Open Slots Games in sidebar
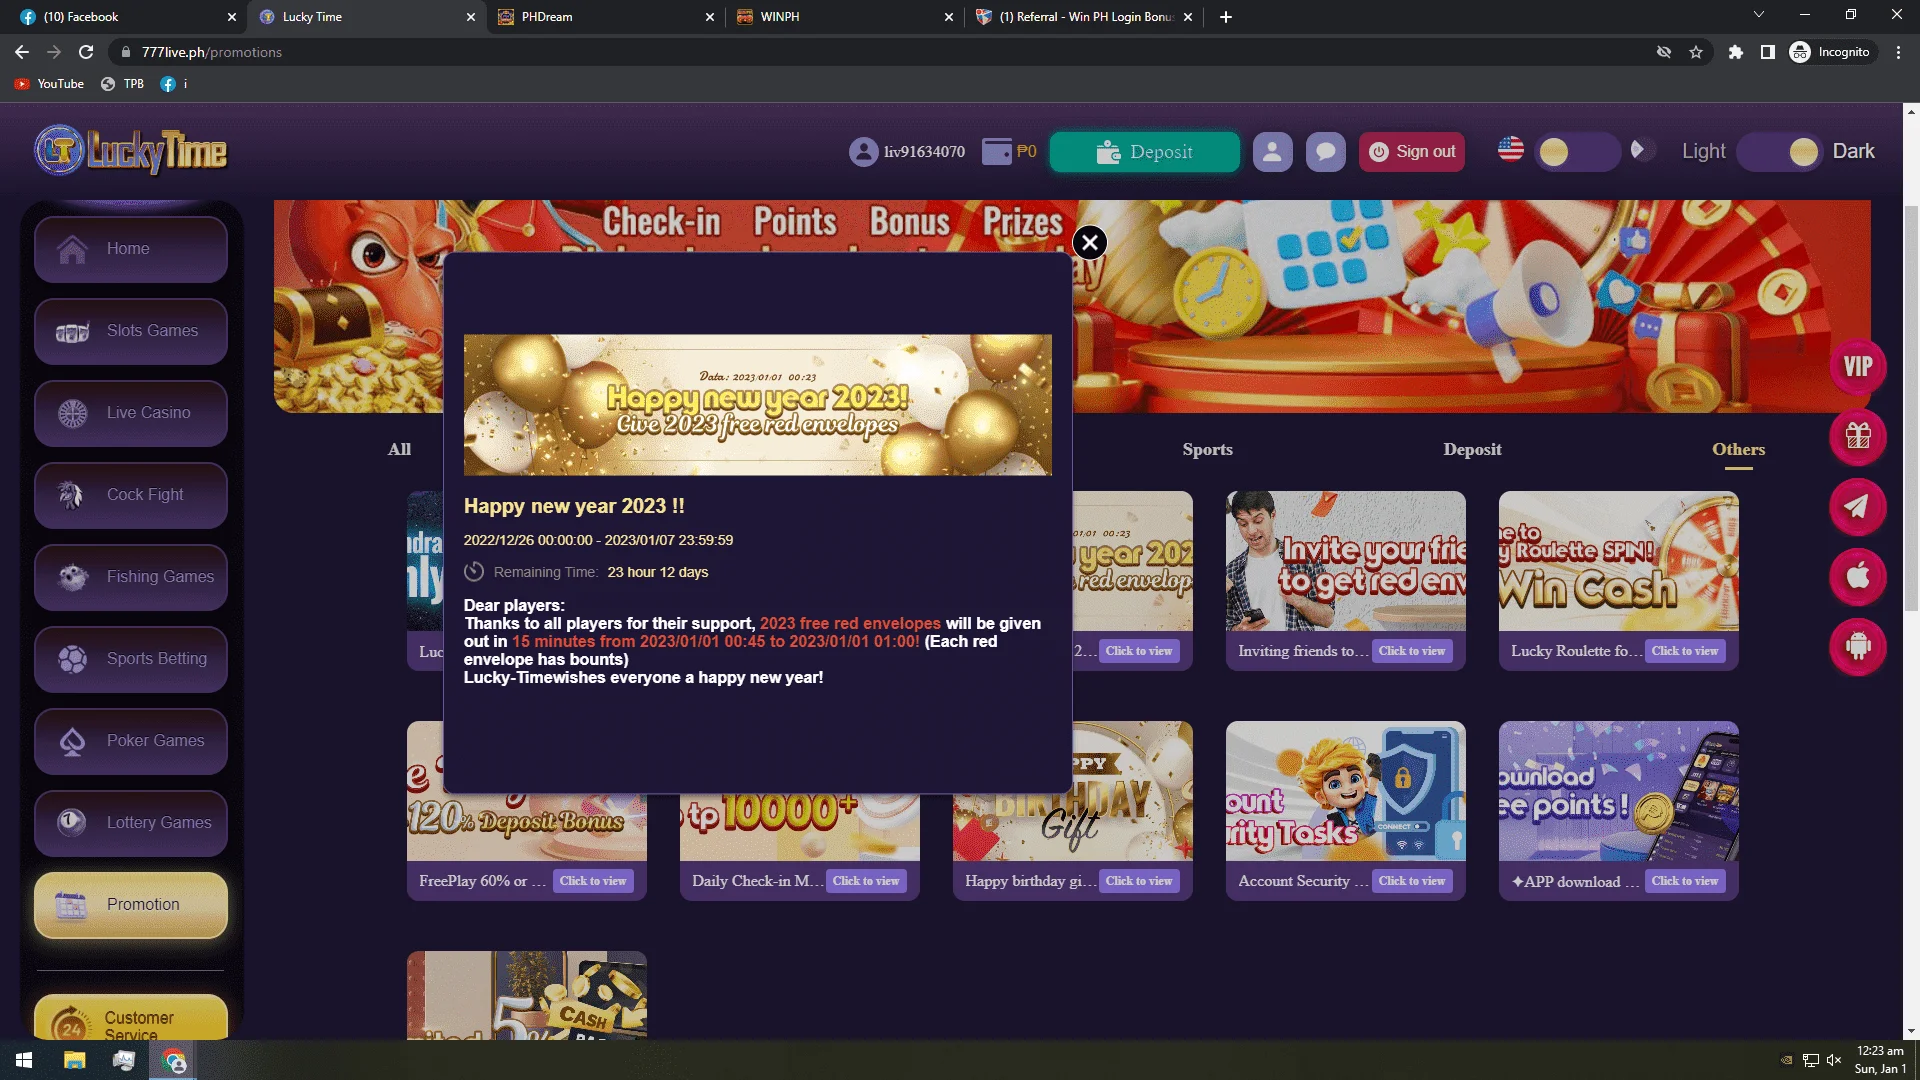This screenshot has width=1920, height=1080. [131, 331]
